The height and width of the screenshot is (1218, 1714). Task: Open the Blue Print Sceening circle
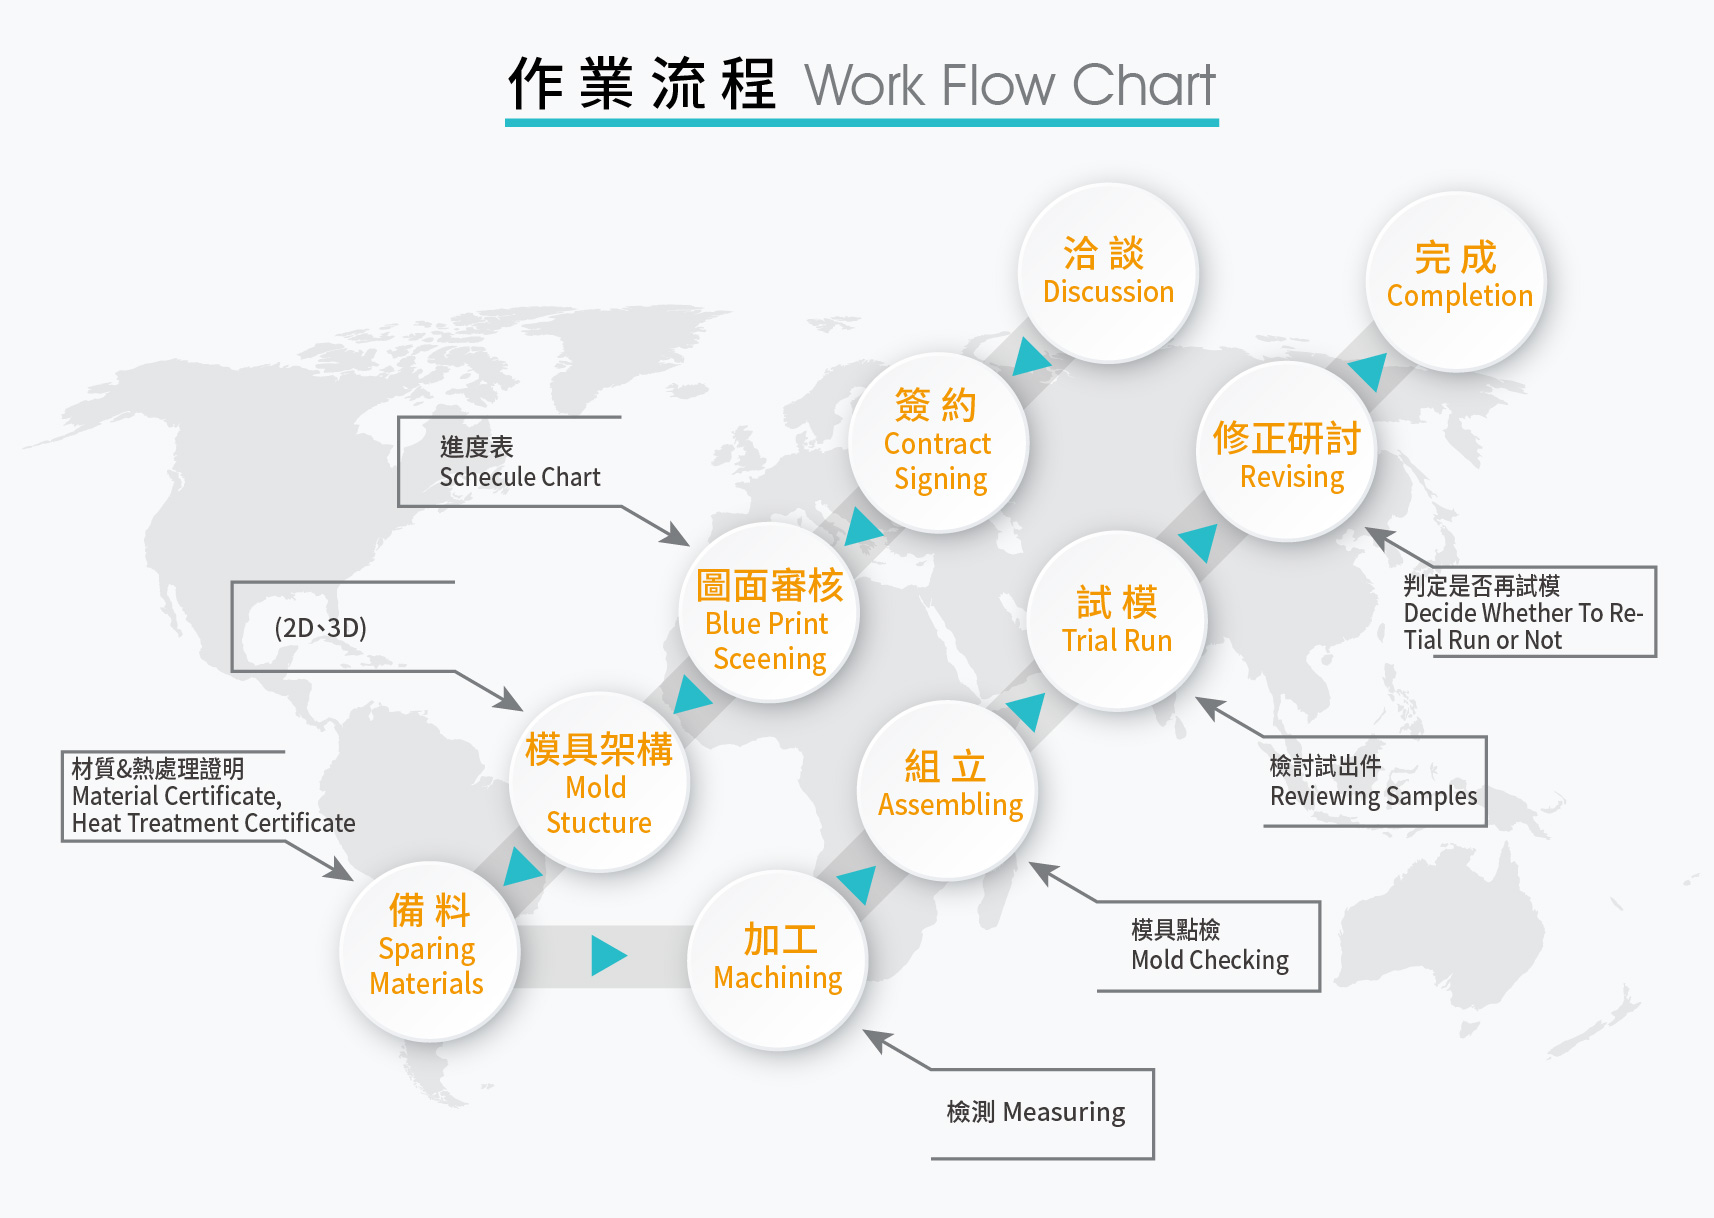[768, 612]
